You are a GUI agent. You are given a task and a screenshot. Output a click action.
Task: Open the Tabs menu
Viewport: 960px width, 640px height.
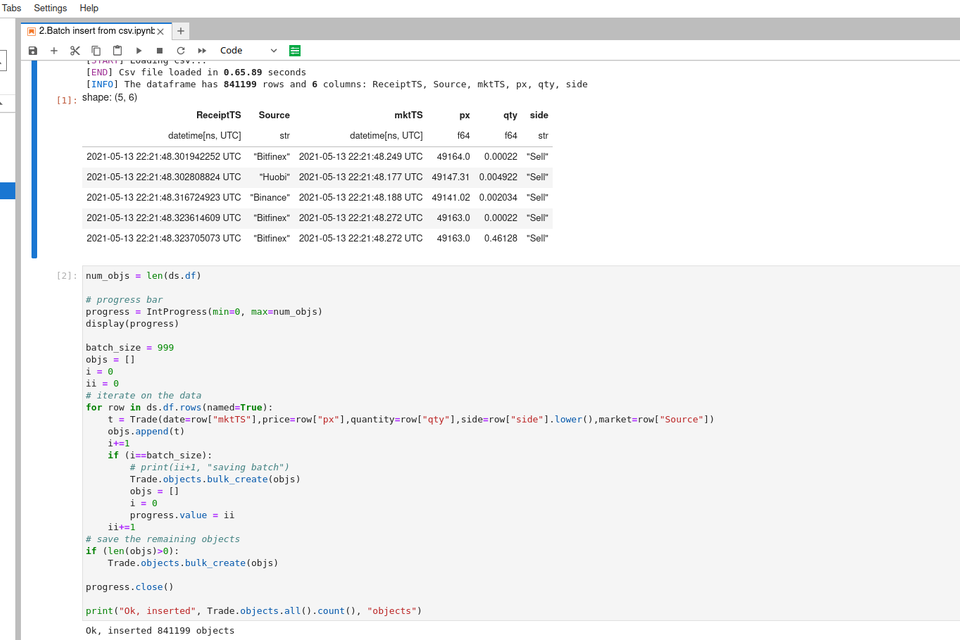pyautogui.click(x=12, y=8)
